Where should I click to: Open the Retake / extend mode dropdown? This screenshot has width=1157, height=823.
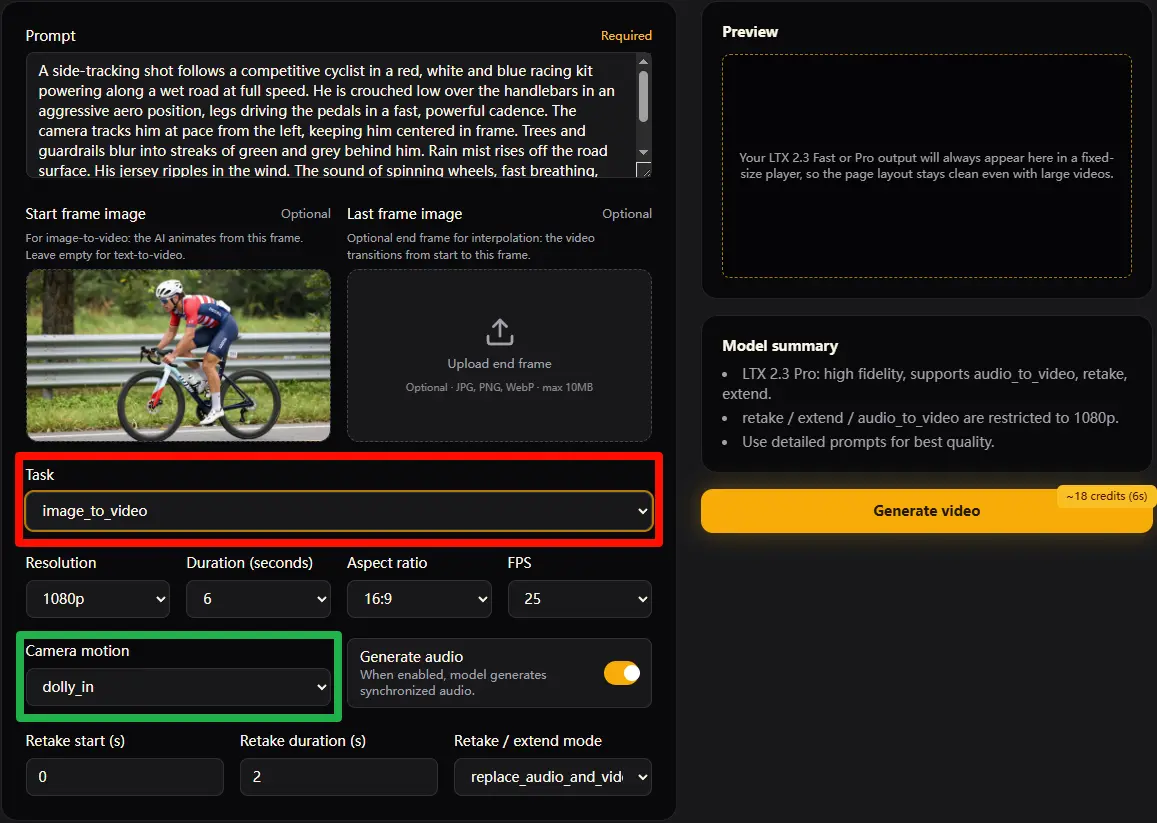tap(552, 777)
